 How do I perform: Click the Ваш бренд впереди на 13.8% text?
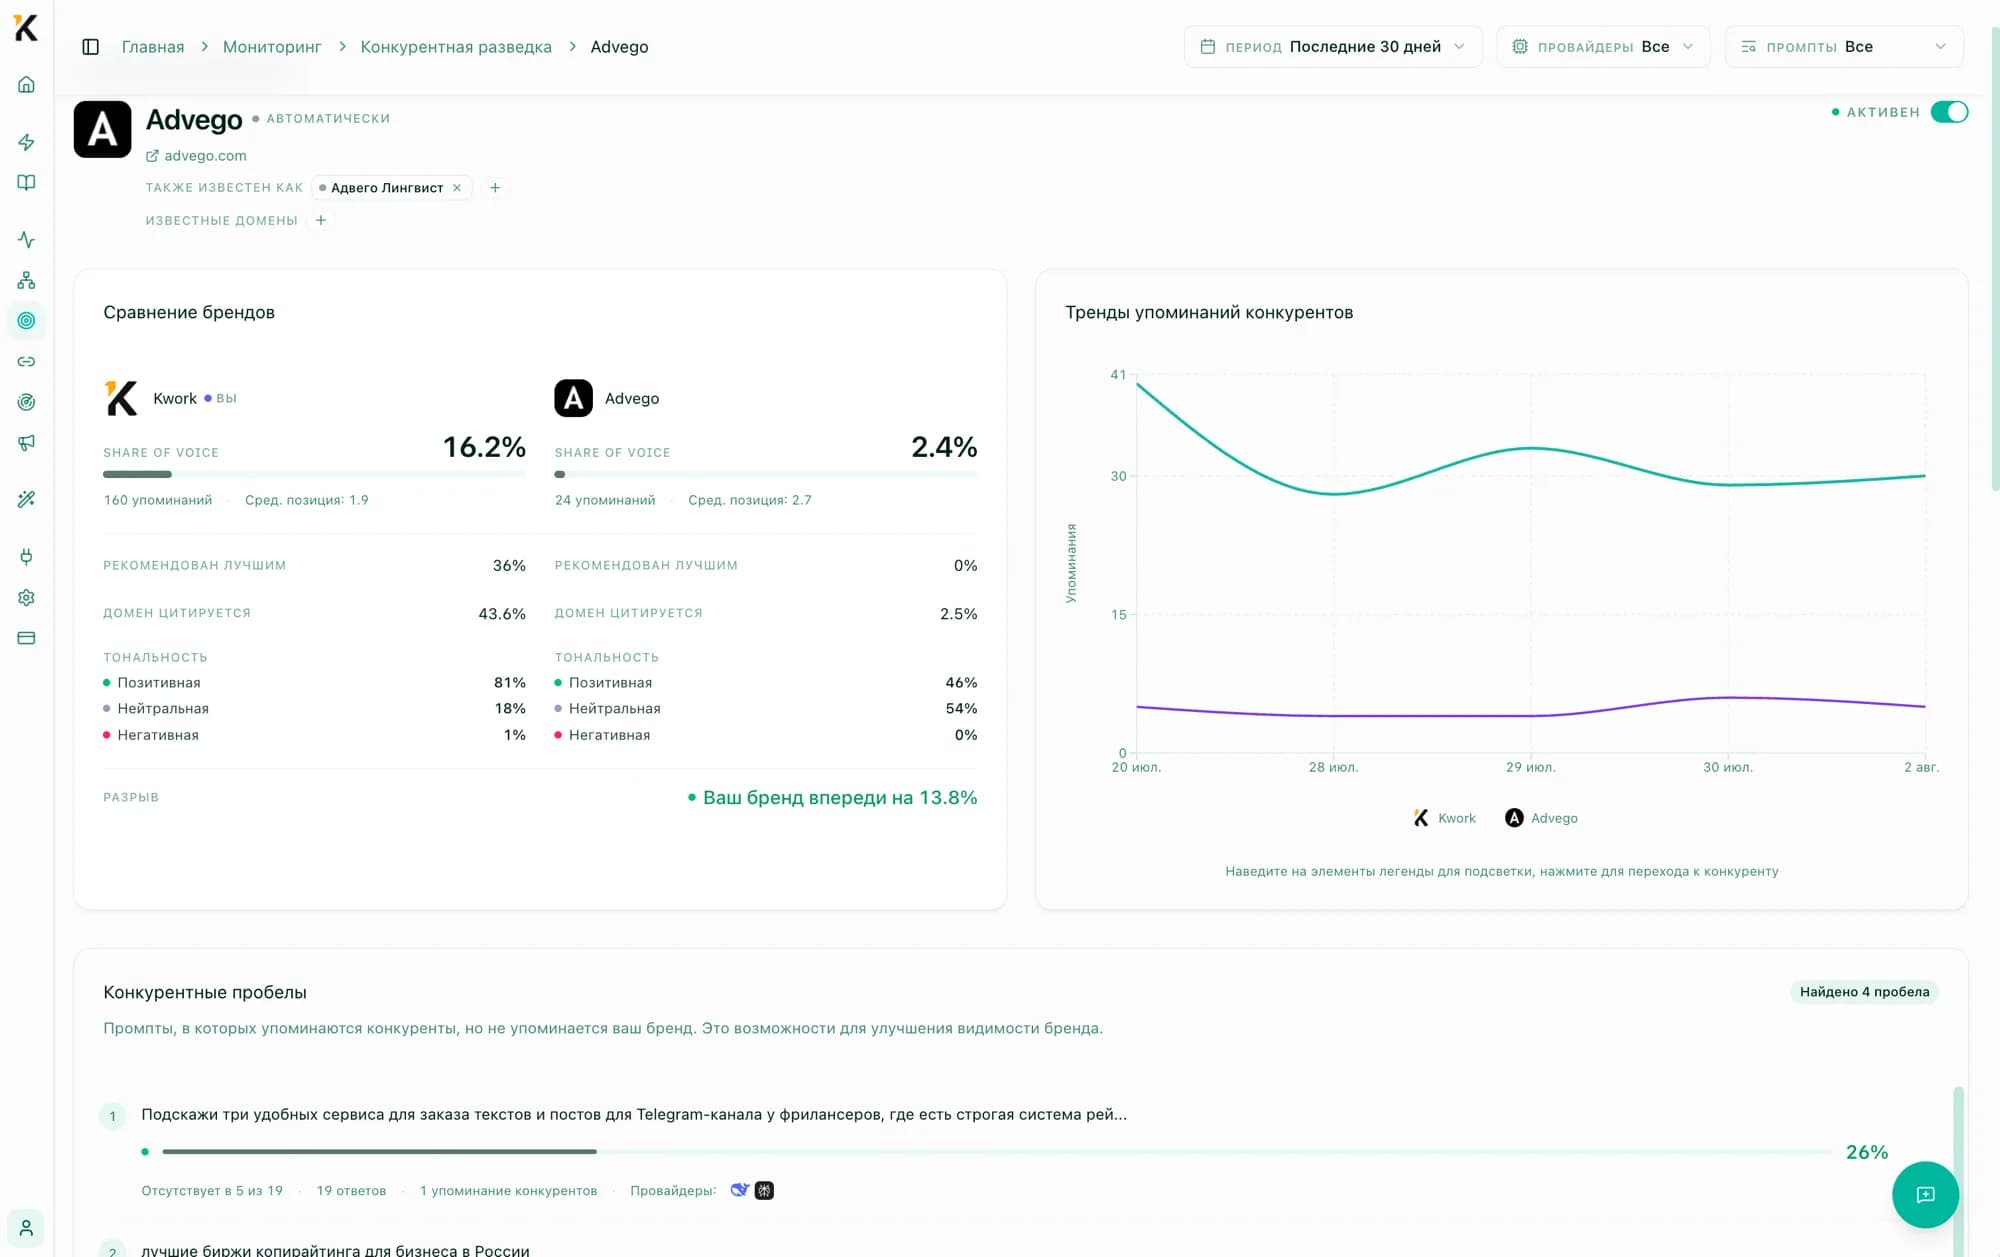[840, 798]
